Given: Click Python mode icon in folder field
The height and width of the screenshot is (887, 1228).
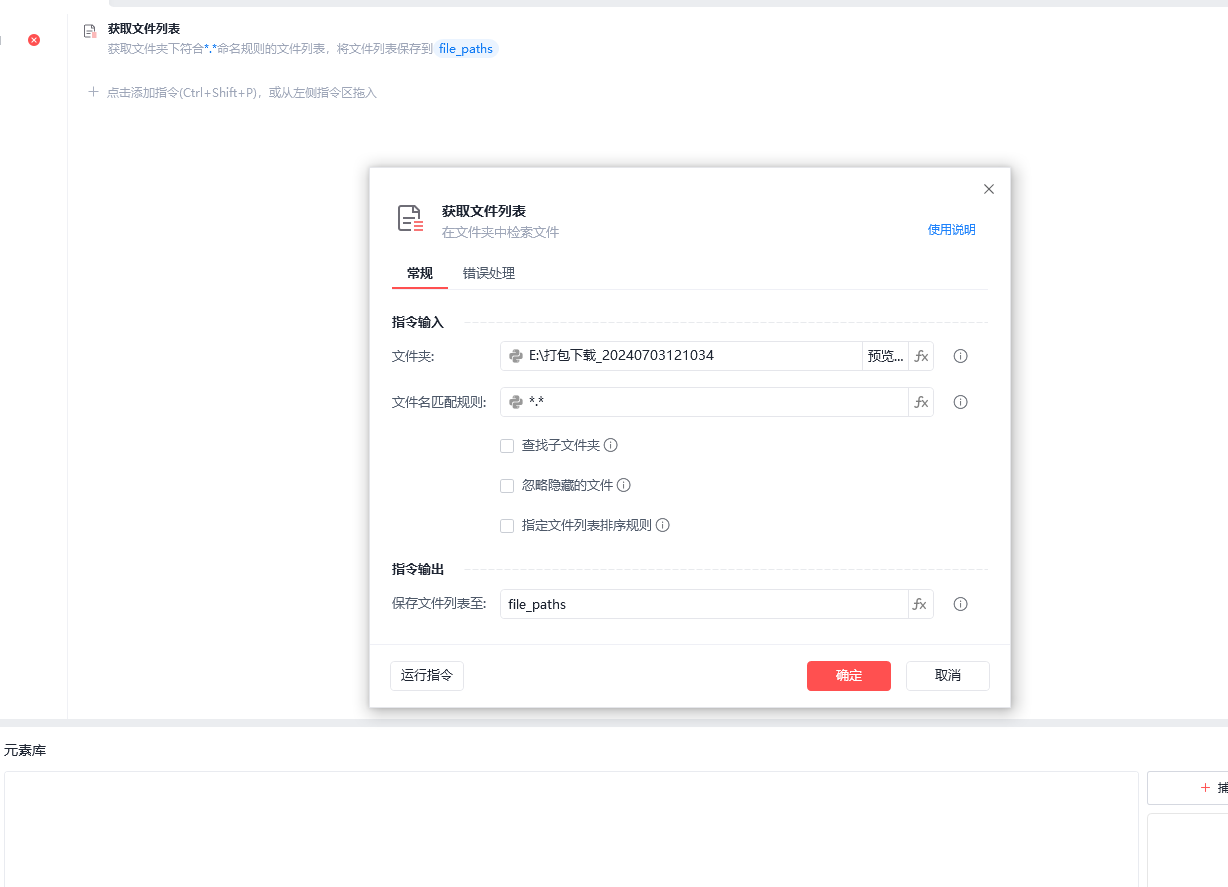Looking at the screenshot, I should coord(516,356).
